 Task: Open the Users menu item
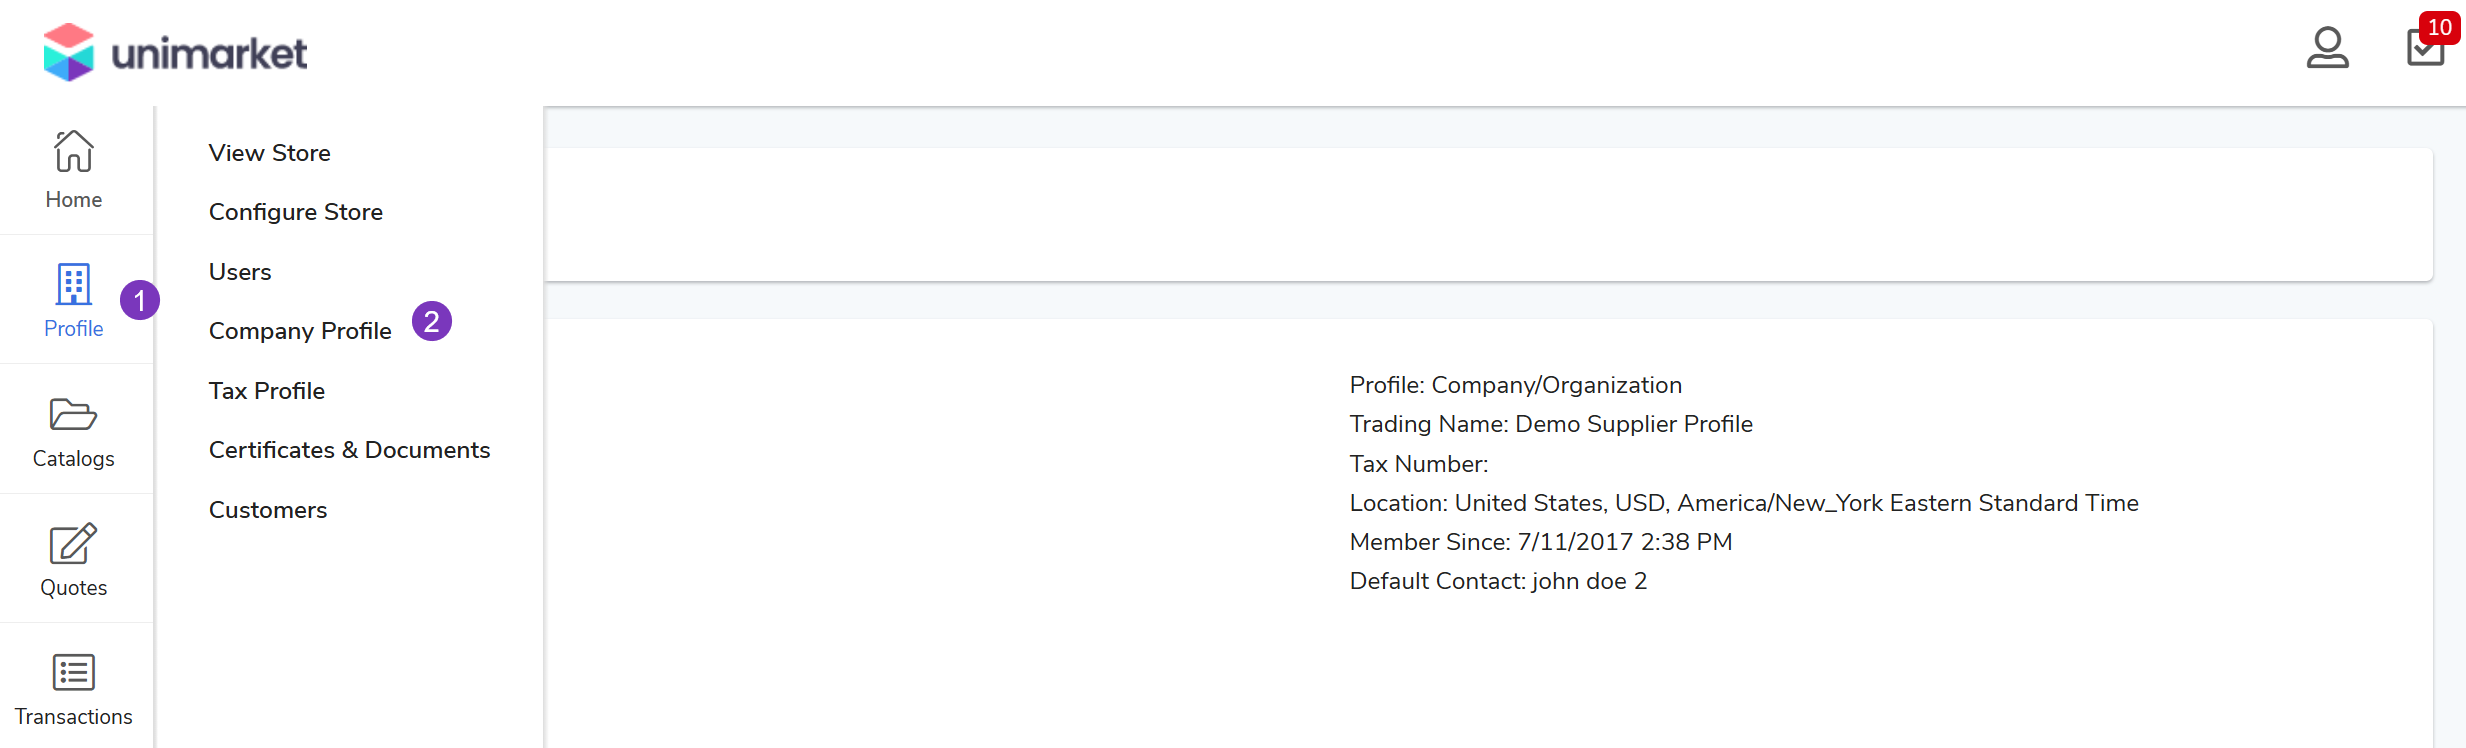tap(240, 272)
